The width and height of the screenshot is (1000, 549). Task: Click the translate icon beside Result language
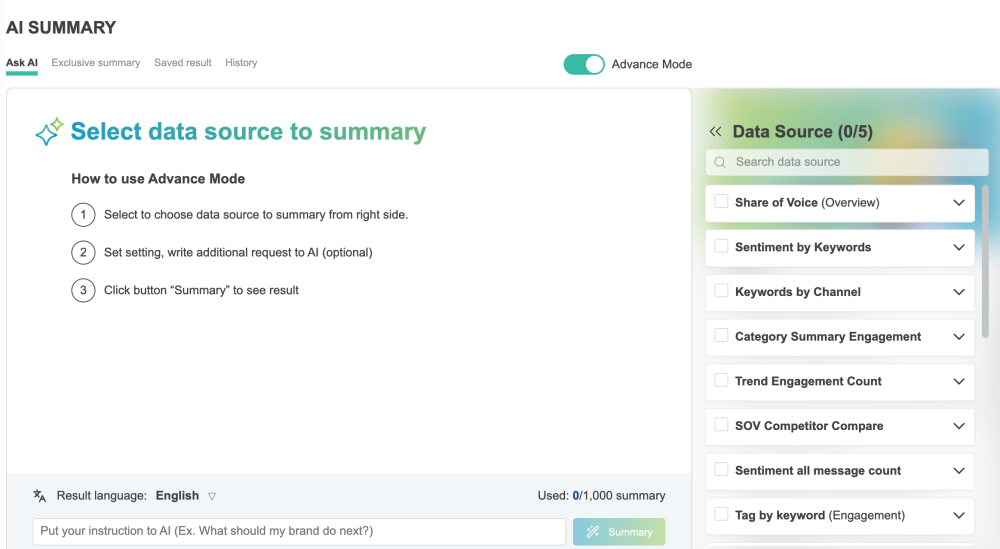40,495
